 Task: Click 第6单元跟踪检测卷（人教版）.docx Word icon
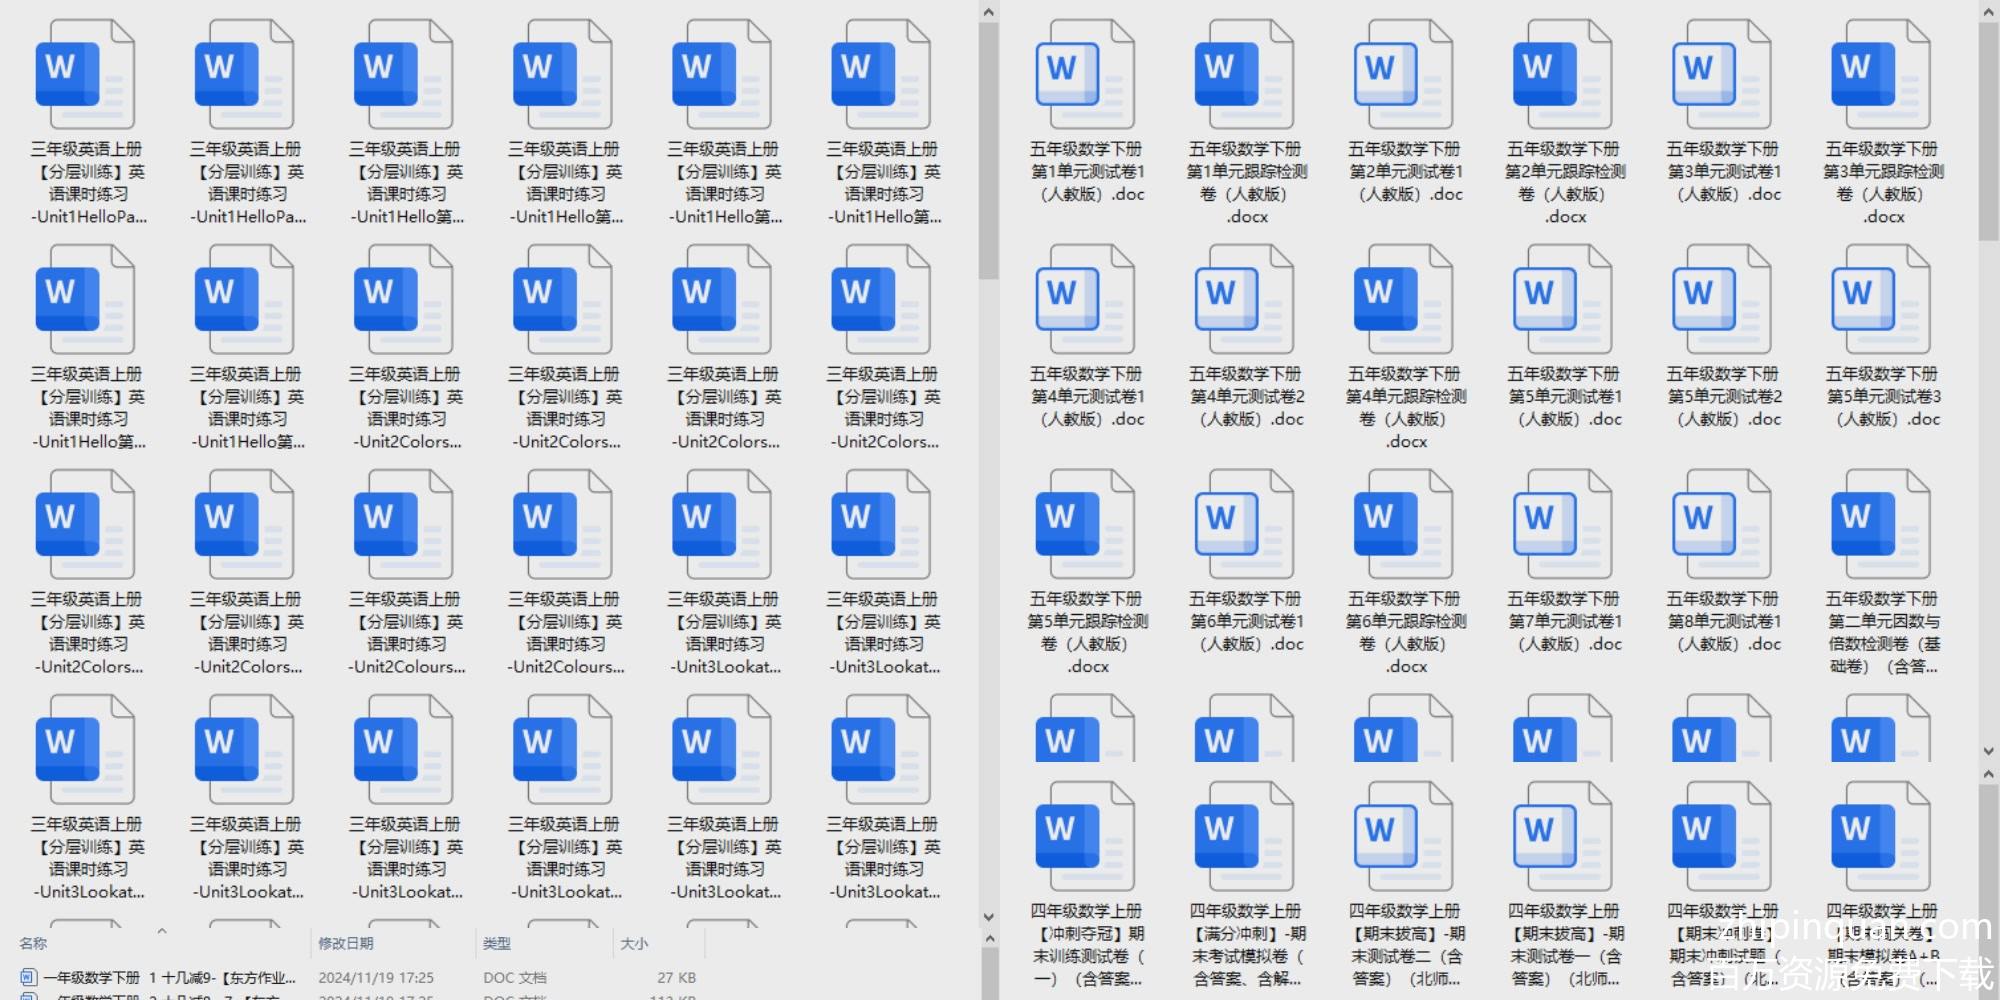coord(1404,526)
